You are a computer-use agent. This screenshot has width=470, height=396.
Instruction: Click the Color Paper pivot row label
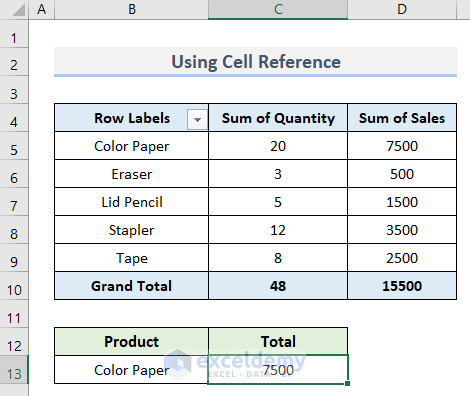pyautogui.click(x=132, y=146)
